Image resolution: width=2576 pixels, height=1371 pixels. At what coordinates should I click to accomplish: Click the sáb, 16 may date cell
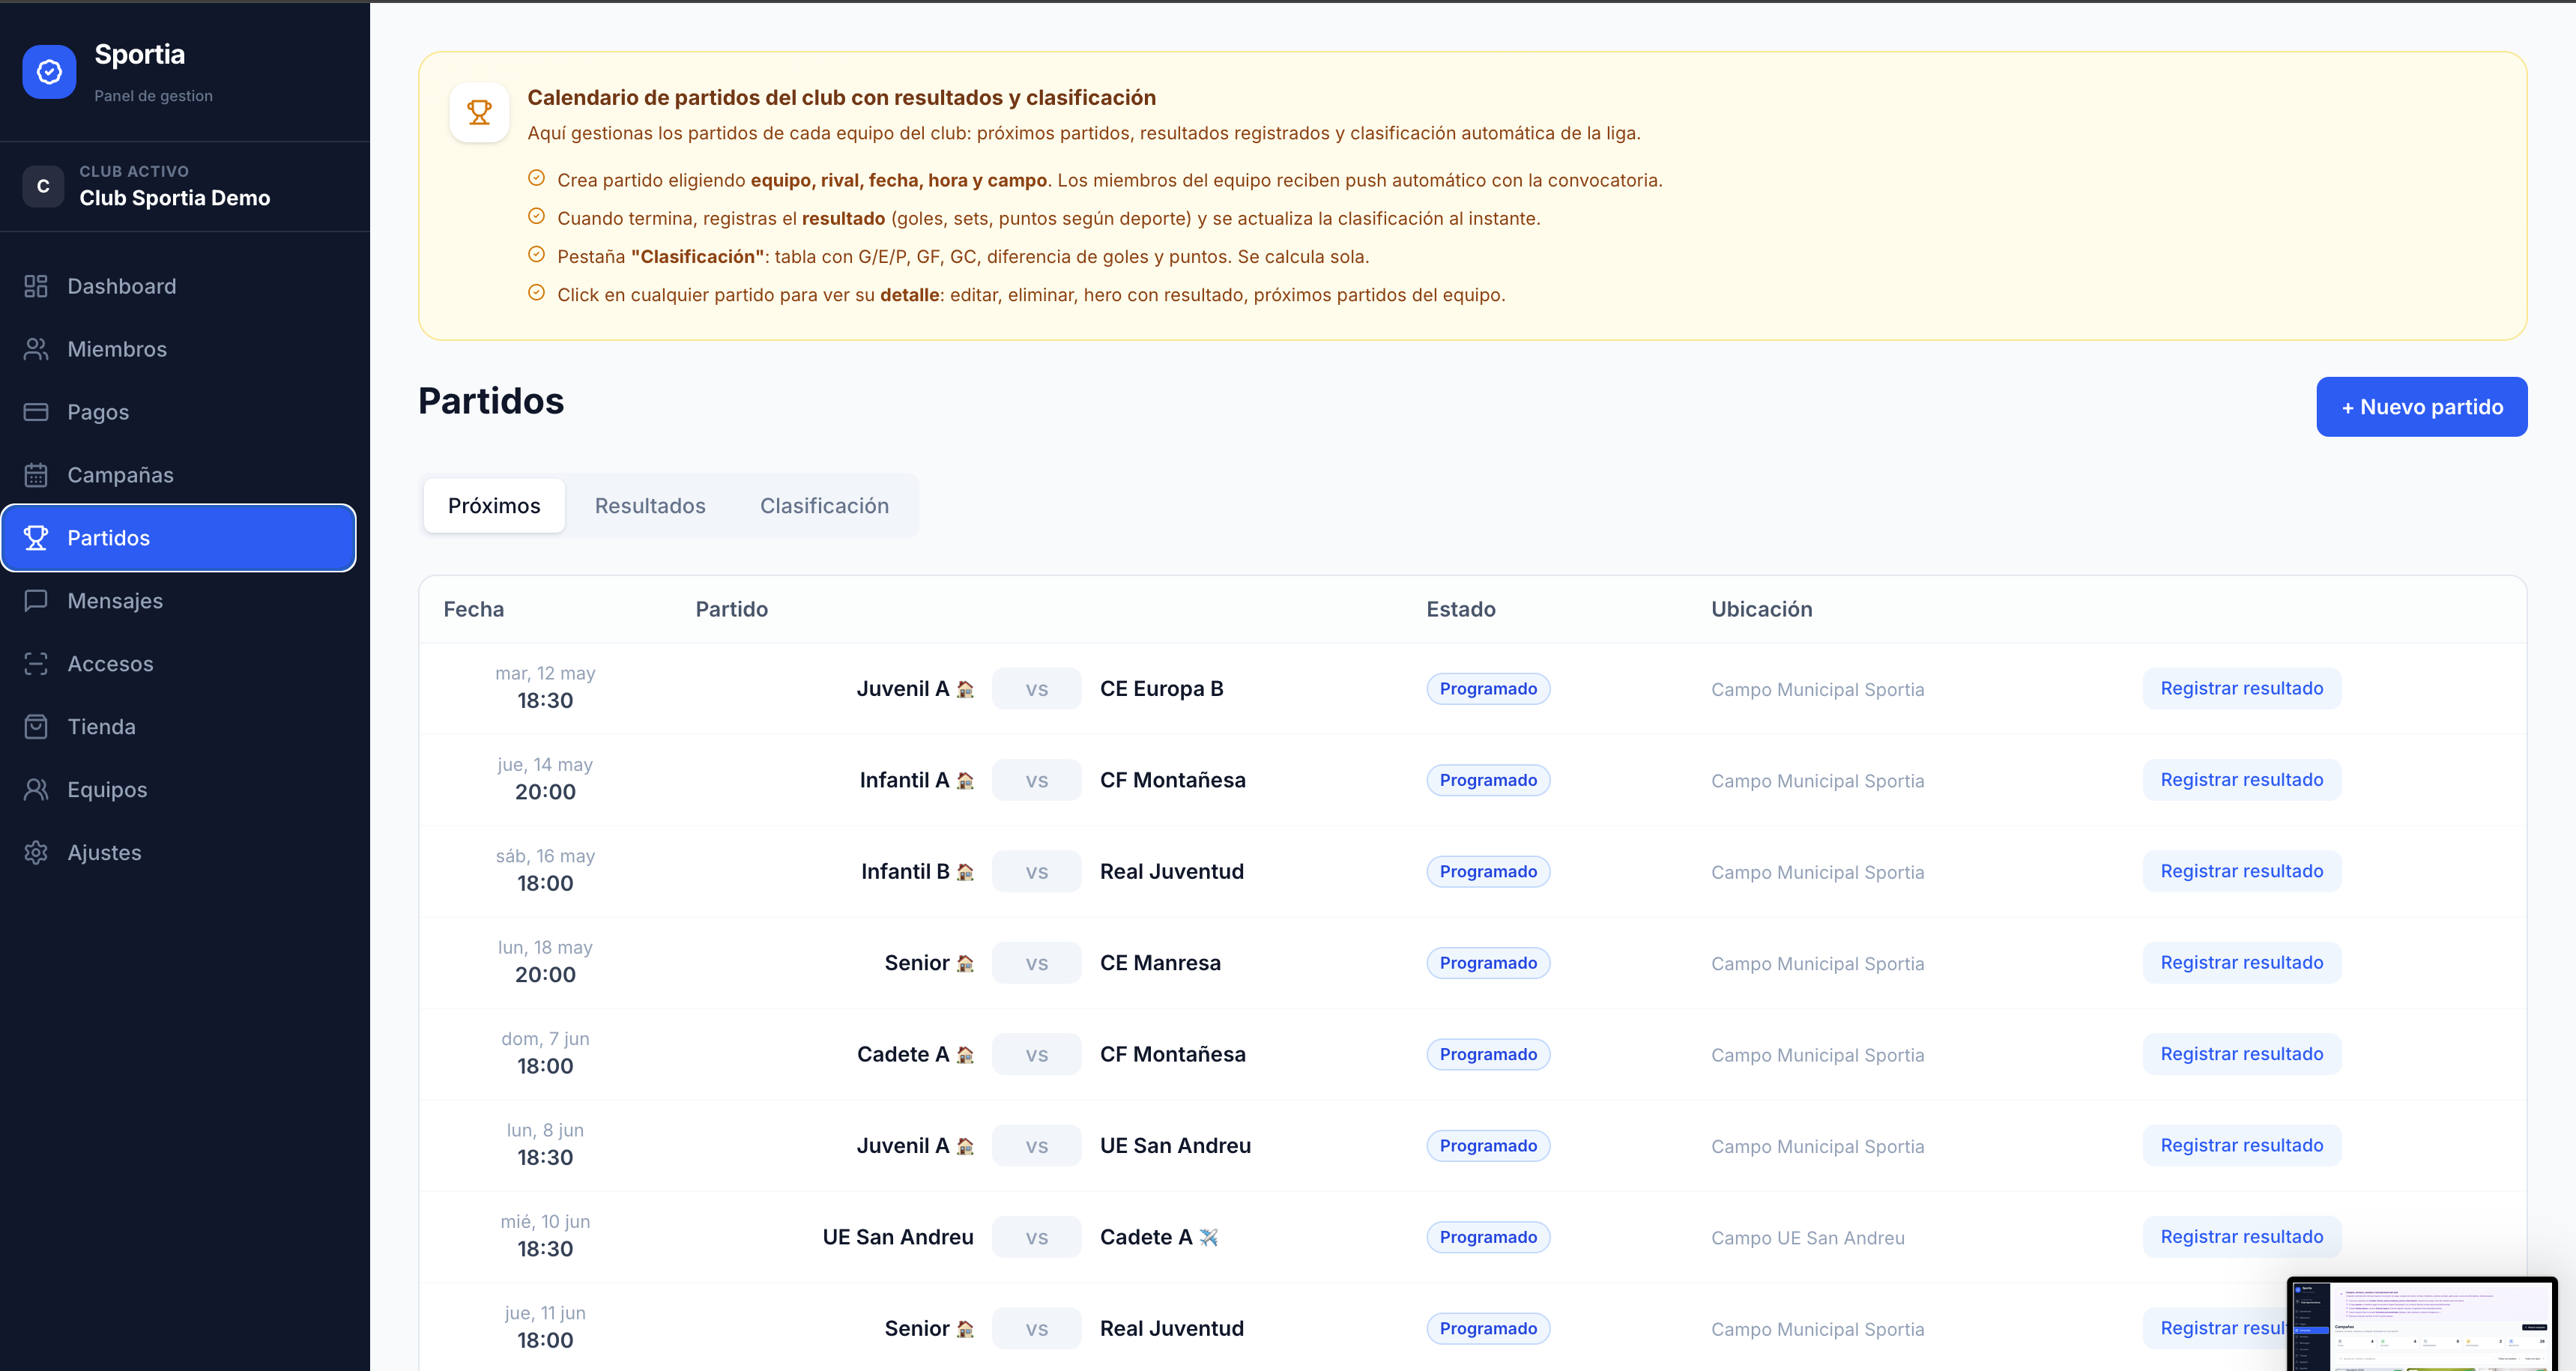pyautogui.click(x=545, y=870)
